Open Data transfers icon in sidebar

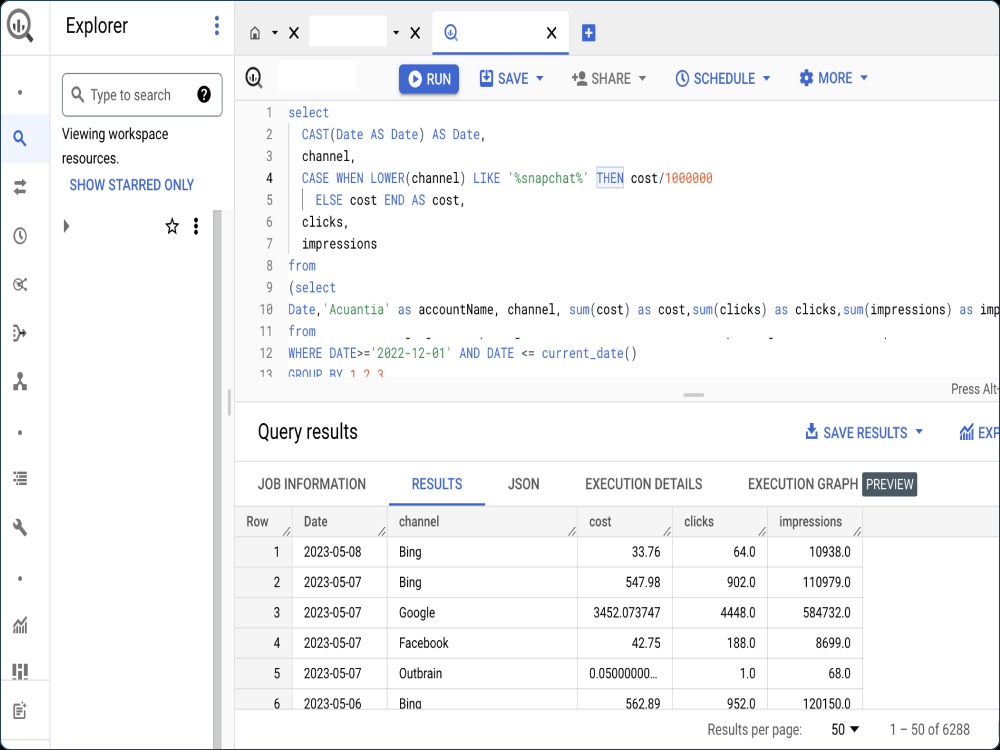point(20,187)
